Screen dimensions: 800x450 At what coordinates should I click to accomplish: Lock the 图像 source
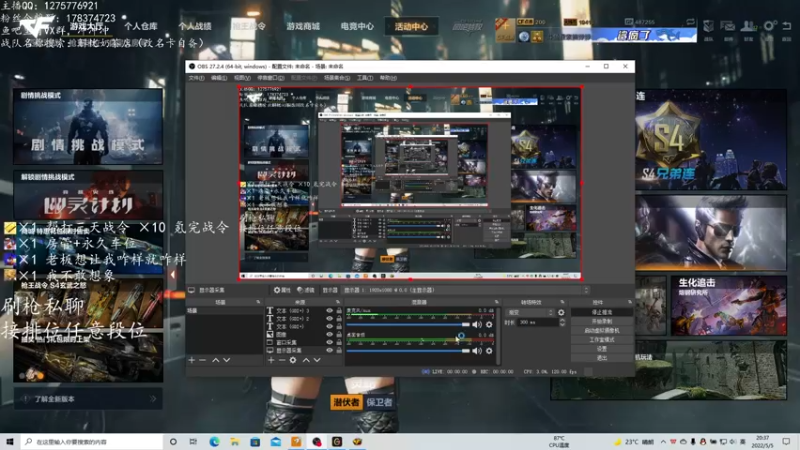click(339, 335)
